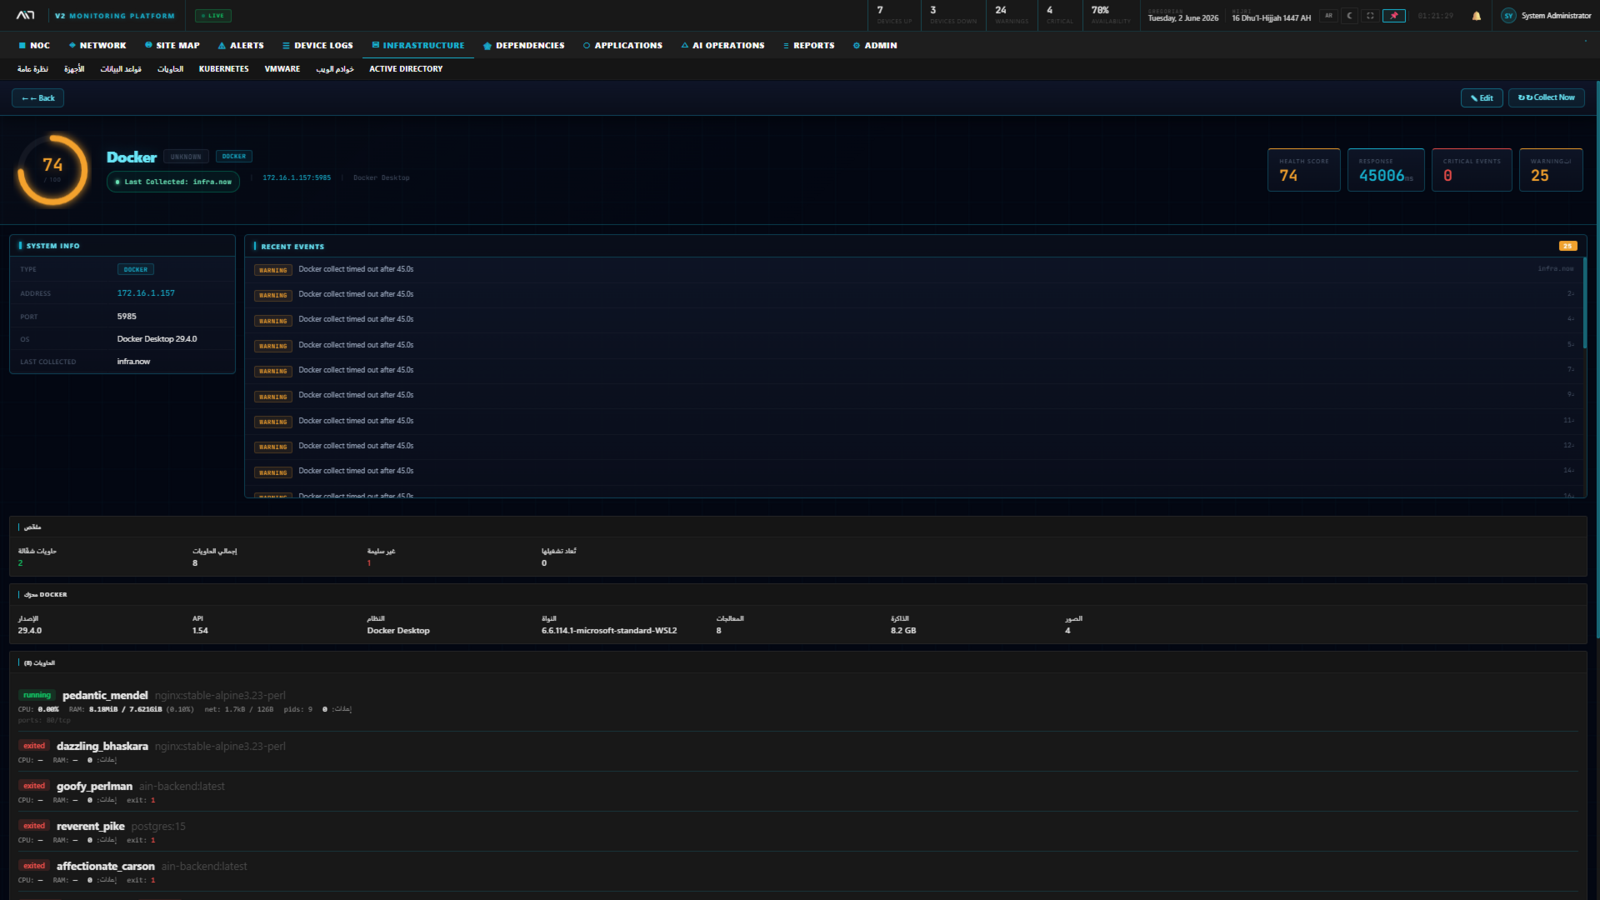Click the Hijri date 16 Dhu'l-Hijjah 1447 AH
The image size is (1600, 900).
tap(1271, 18)
